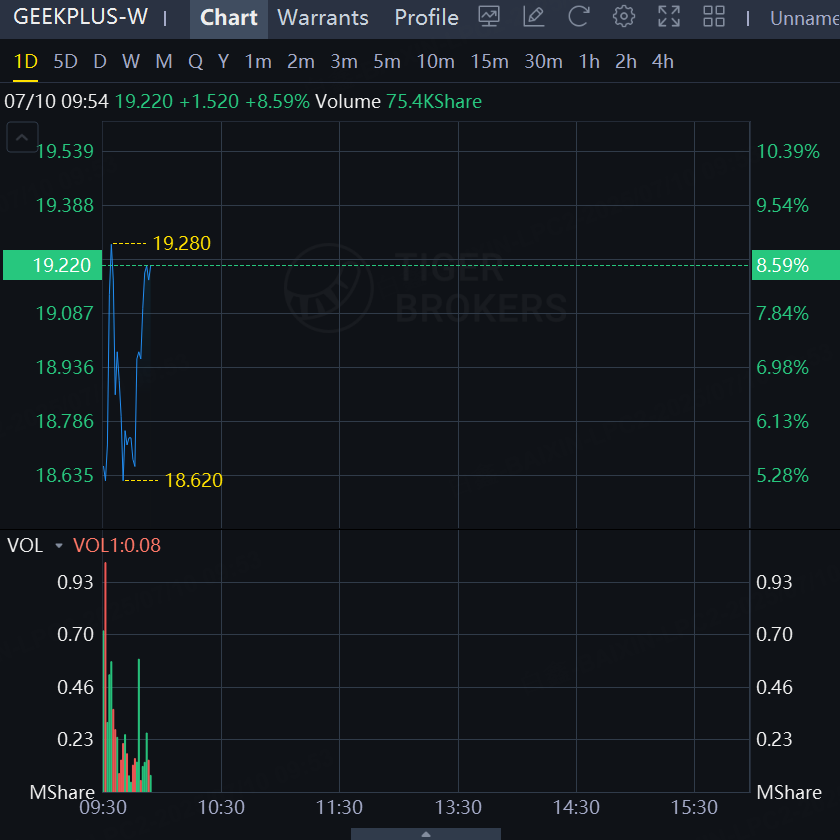Expand the bottom panel arrow handle
The width and height of the screenshot is (840, 840).
[x=426, y=834]
